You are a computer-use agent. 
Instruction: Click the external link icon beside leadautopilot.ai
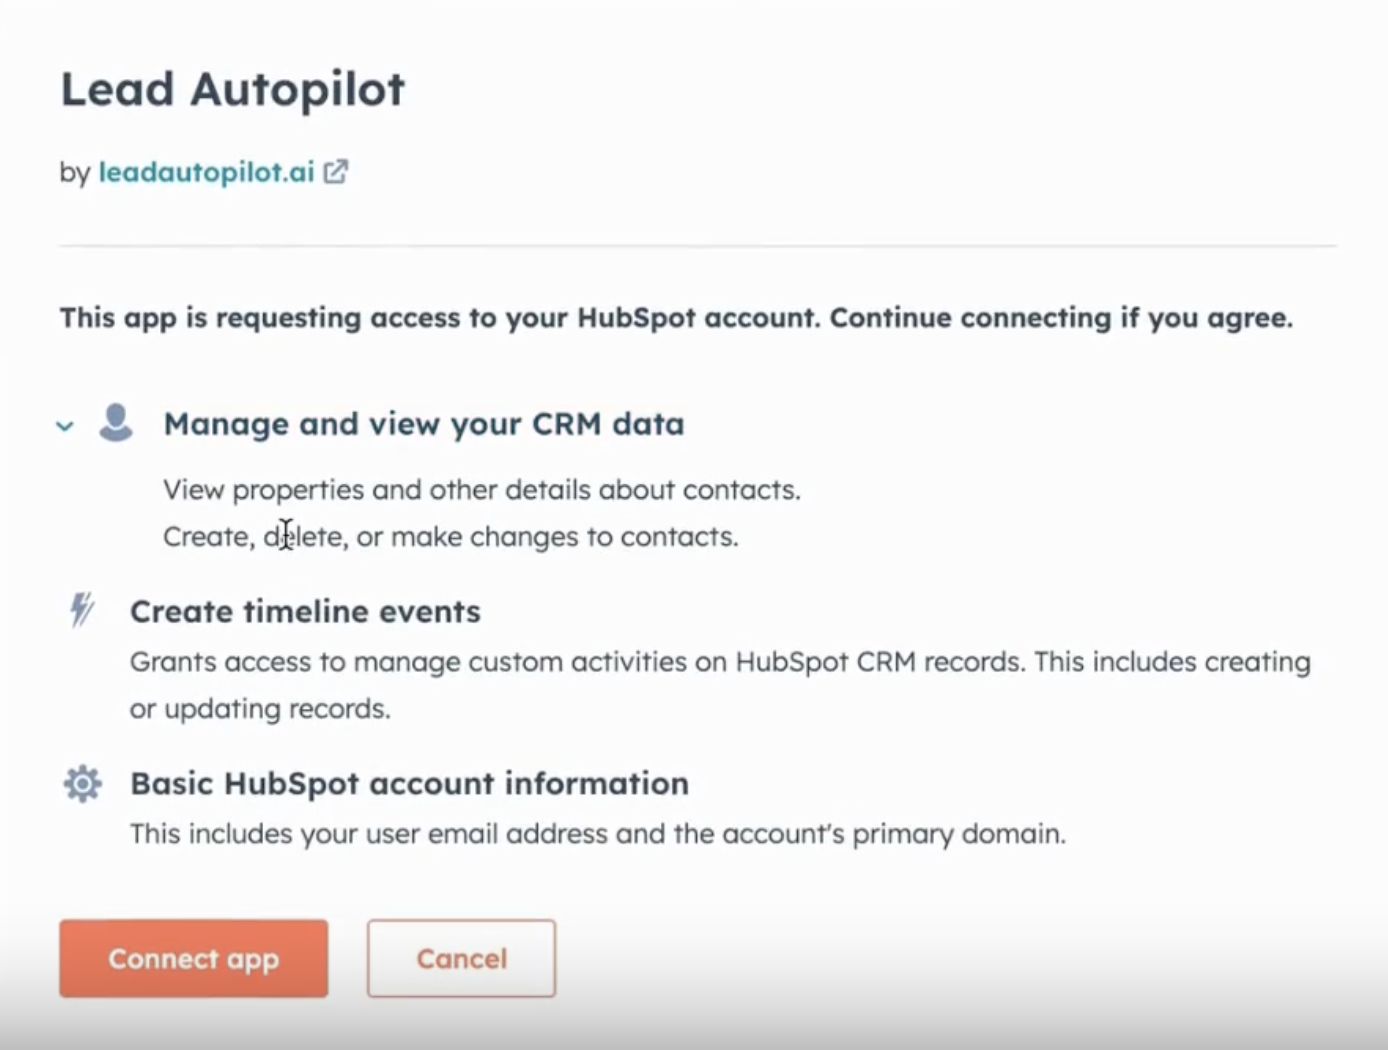pyautogui.click(x=336, y=172)
